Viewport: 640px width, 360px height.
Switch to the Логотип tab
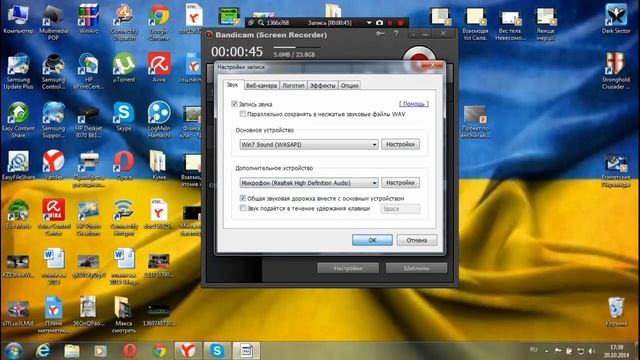coord(293,85)
